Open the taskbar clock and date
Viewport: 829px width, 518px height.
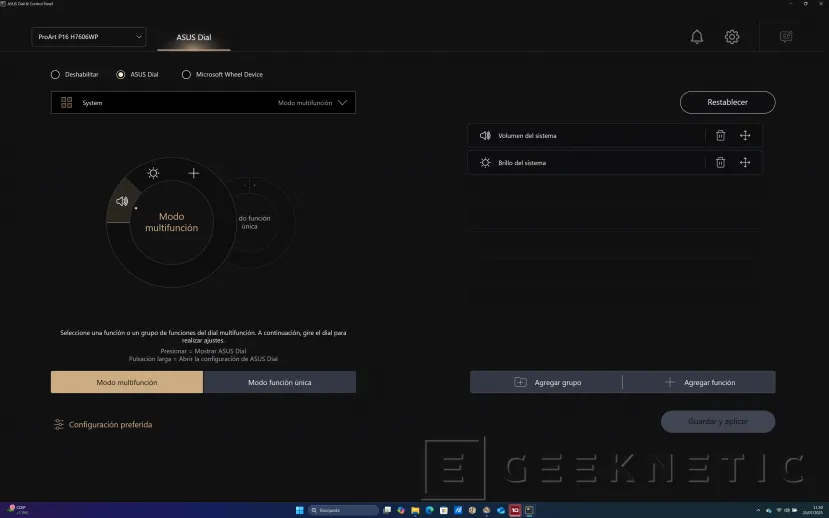click(812, 510)
